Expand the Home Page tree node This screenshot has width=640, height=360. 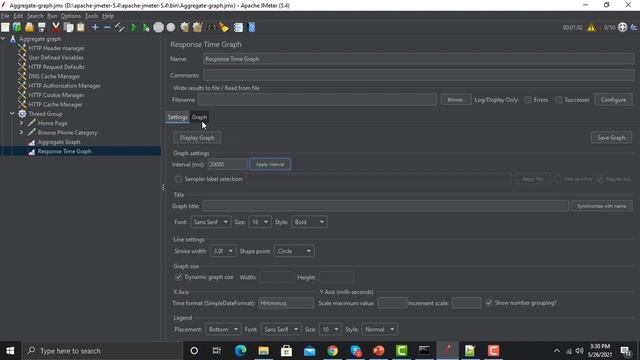pyautogui.click(x=21, y=123)
